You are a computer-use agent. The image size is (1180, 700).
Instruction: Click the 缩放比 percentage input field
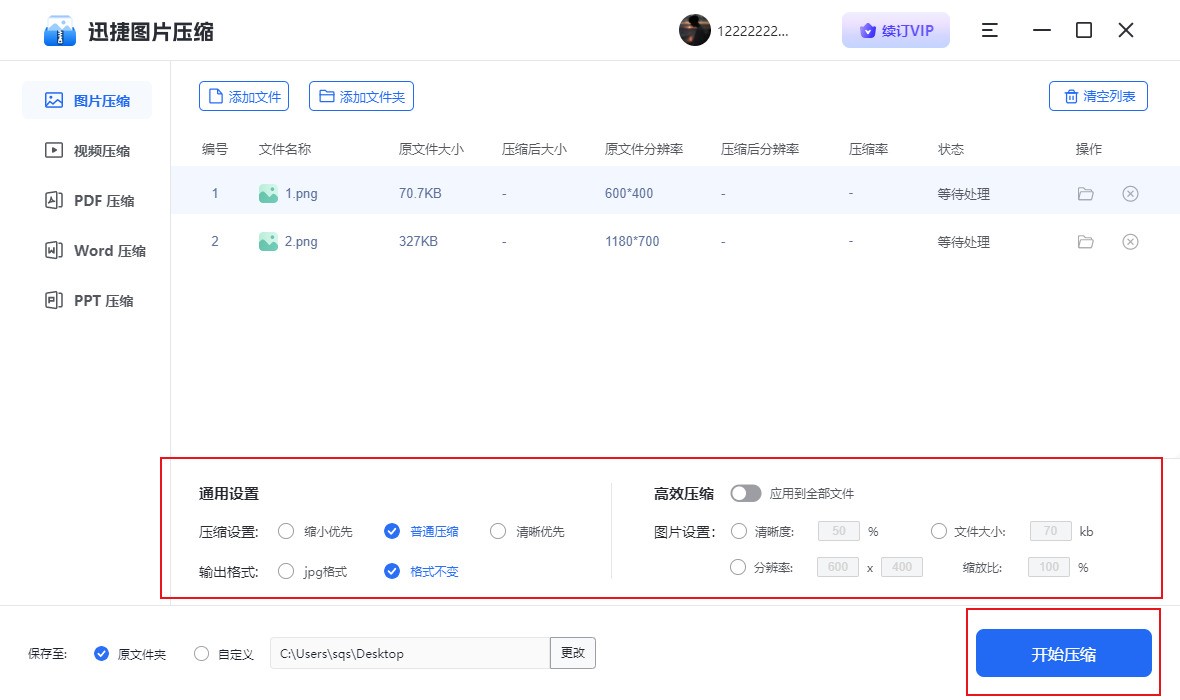click(1049, 567)
